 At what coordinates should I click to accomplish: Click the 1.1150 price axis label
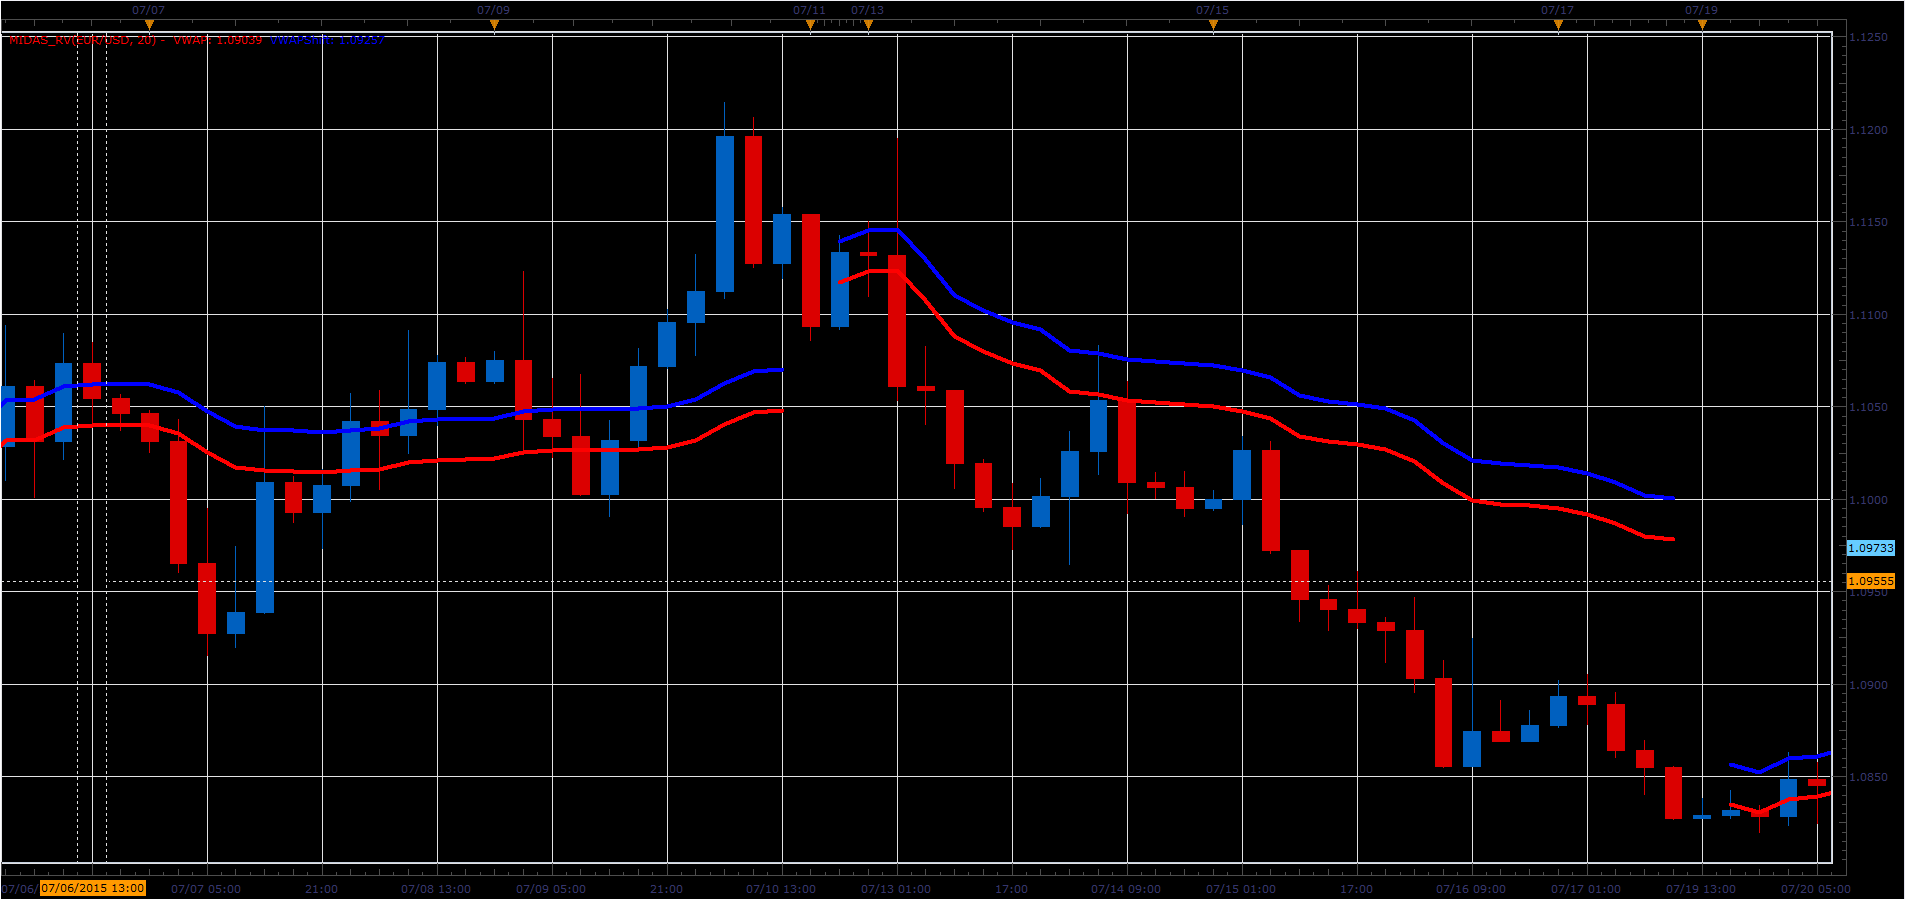(x=1868, y=222)
